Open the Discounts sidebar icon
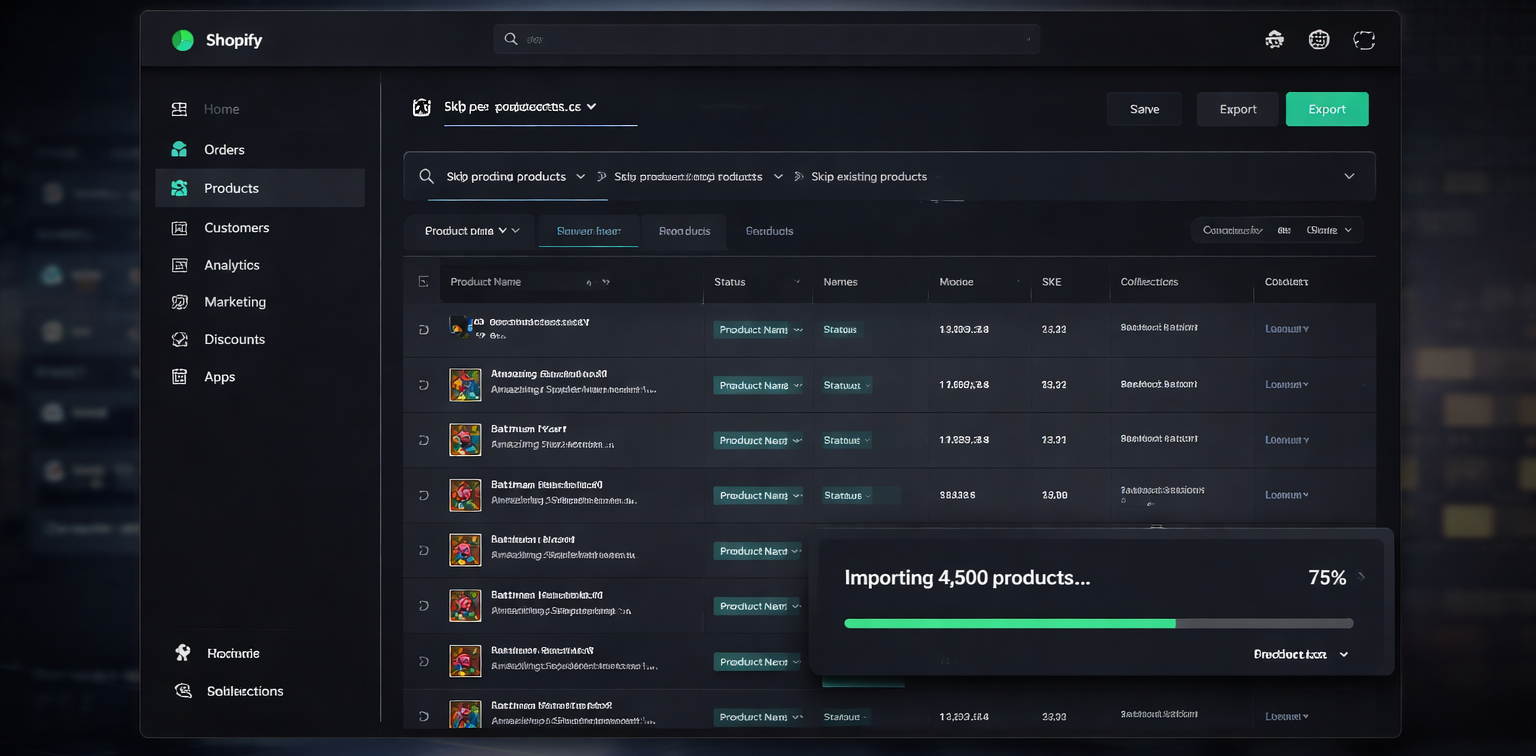 pyautogui.click(x=179, y=339)
